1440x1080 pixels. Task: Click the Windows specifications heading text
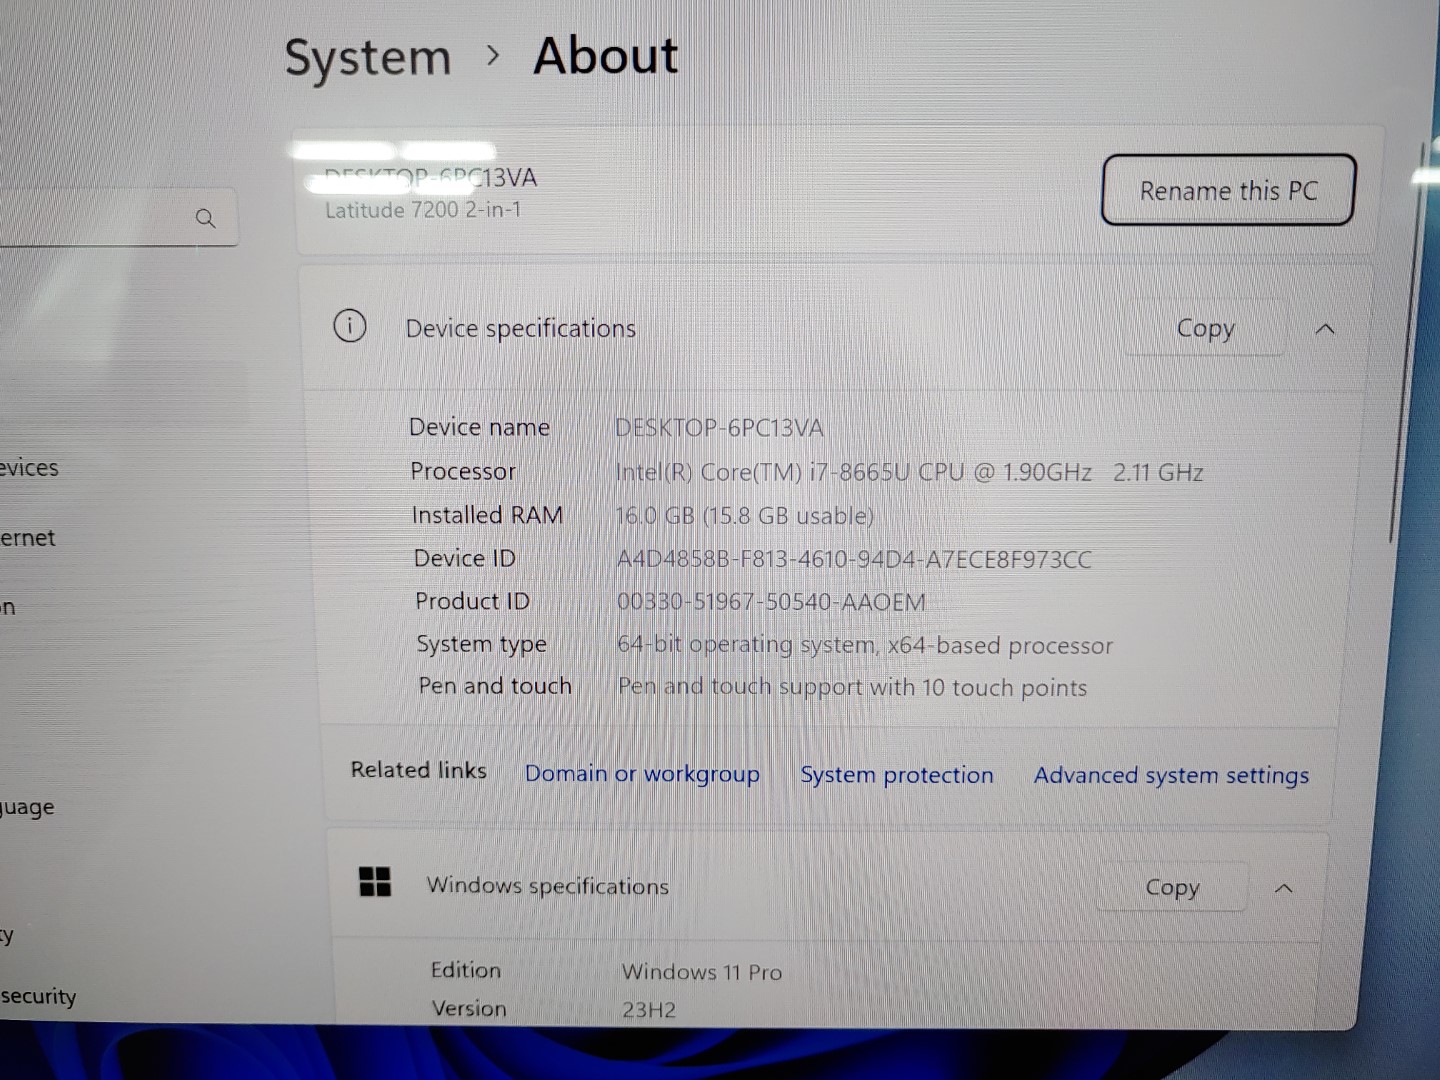click(x=547, y=886)
